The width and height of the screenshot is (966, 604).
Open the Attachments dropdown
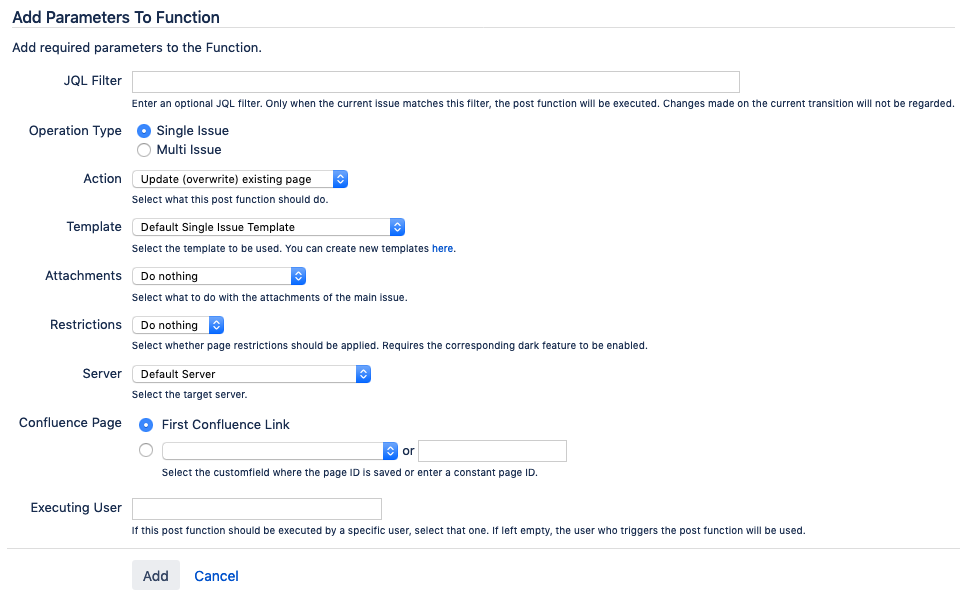218,276
